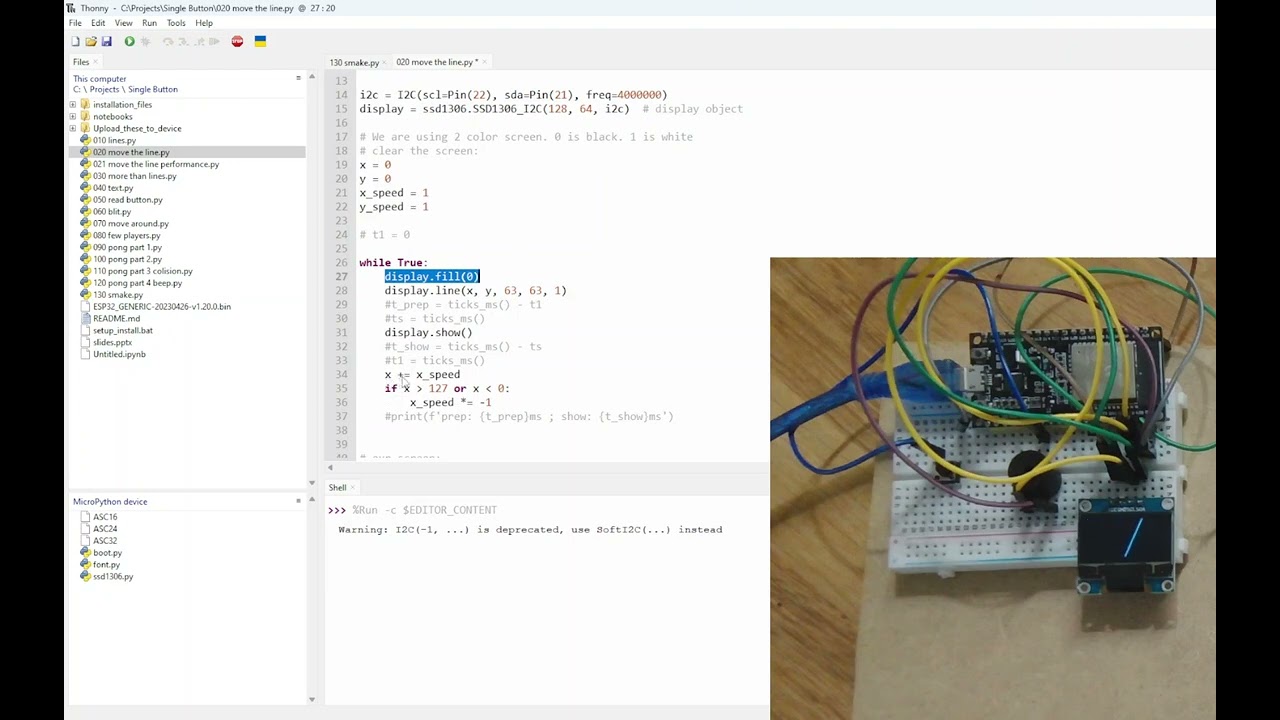Click the New file toolbar icon

pyautogui.click(x=75, y=41)
